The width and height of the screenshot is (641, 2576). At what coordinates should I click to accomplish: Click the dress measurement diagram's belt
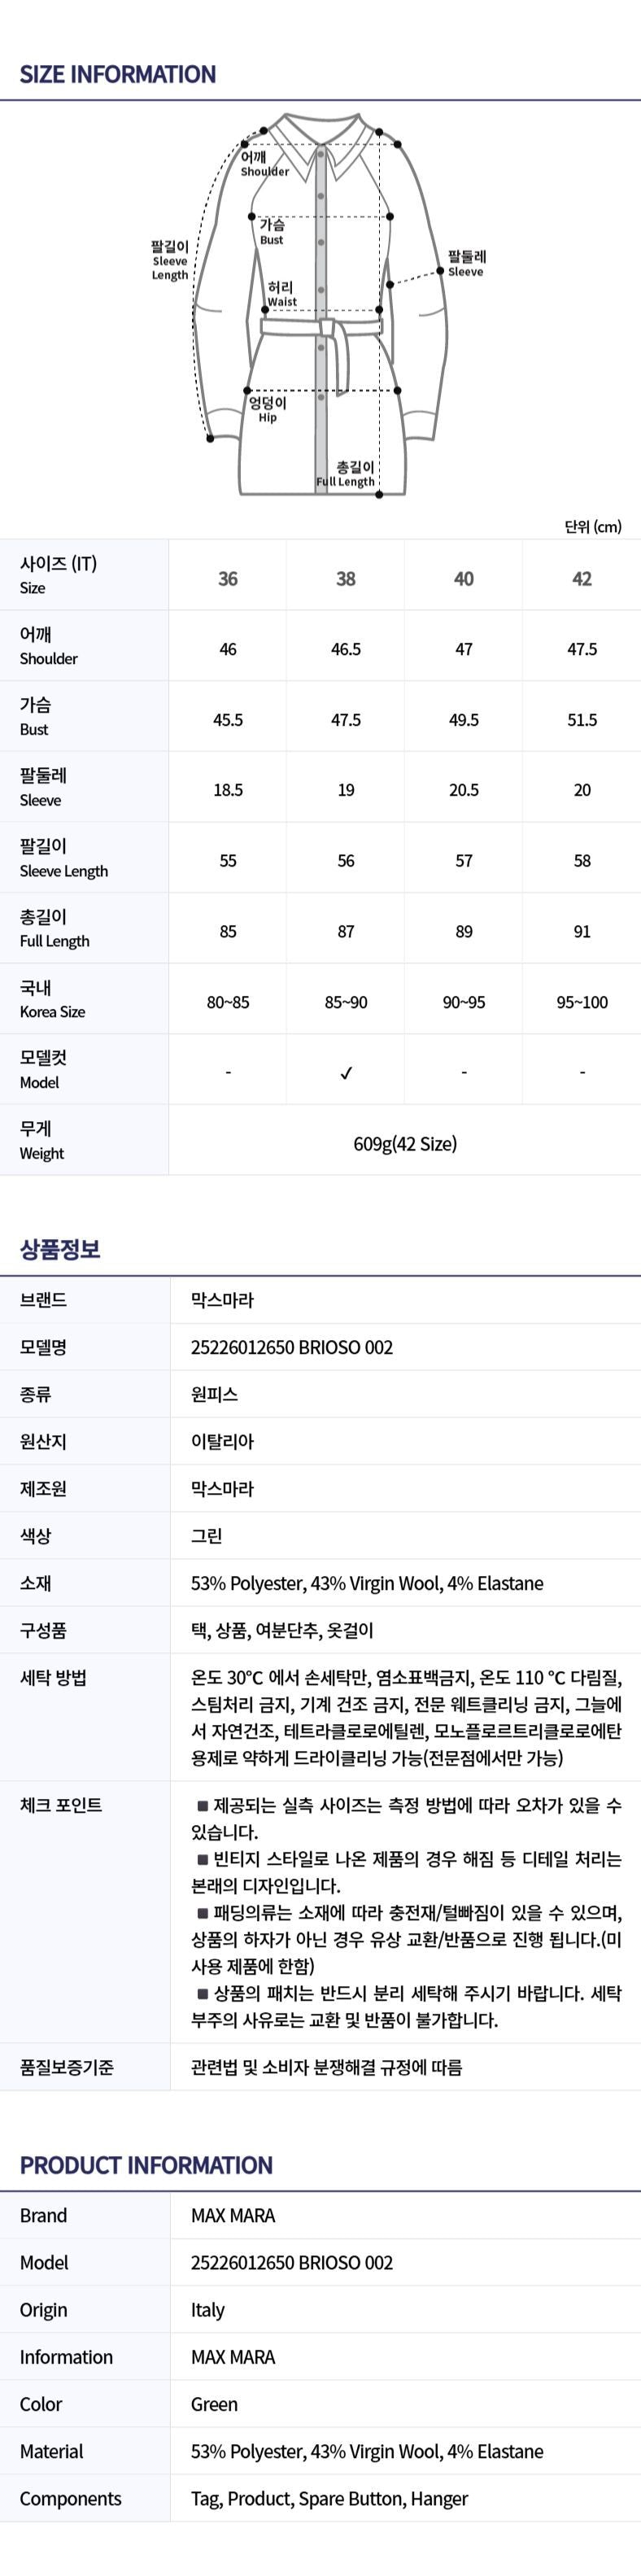point(322,327)
